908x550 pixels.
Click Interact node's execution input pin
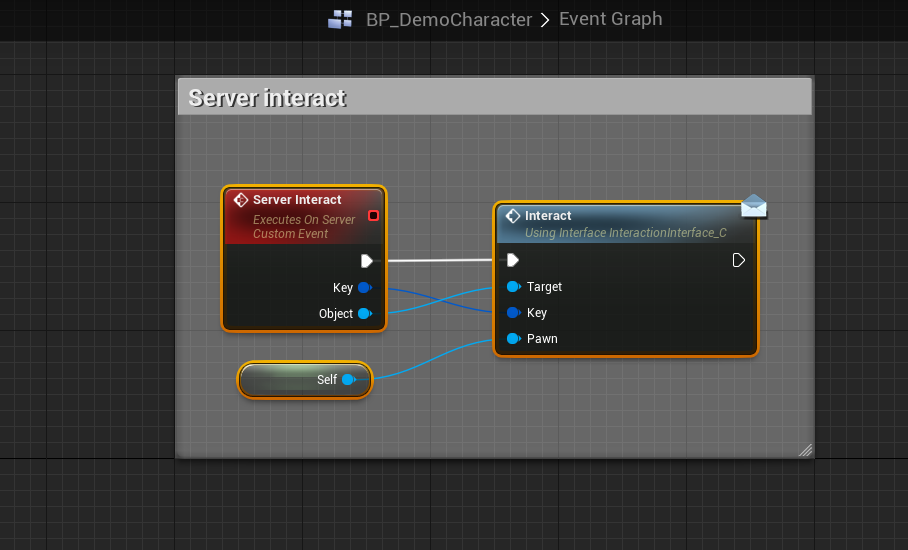pos(512,260)
